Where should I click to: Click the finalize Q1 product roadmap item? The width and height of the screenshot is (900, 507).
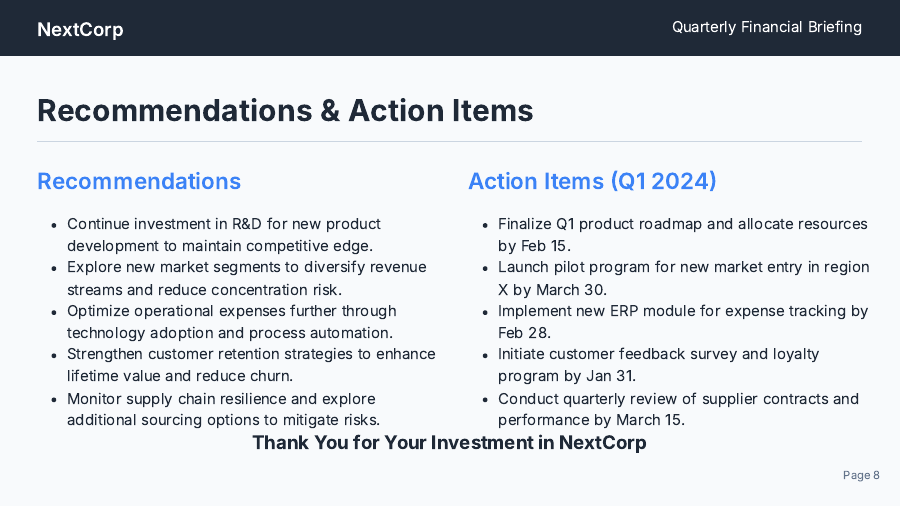pyautogui.click(x=682, y=234)
